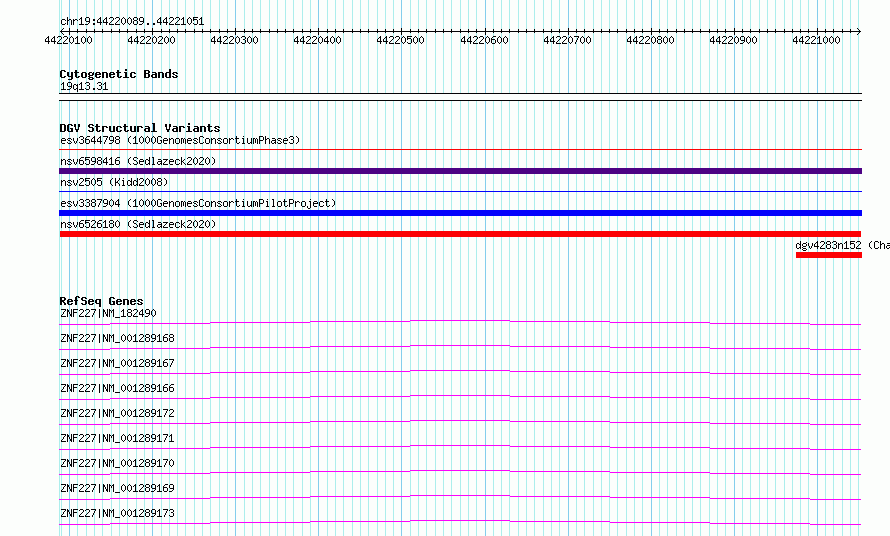Click the thick blue esv3387904 variant bar
Viewport: 890px width, 536px height.
pyautogui.click(x=460, y=213)
